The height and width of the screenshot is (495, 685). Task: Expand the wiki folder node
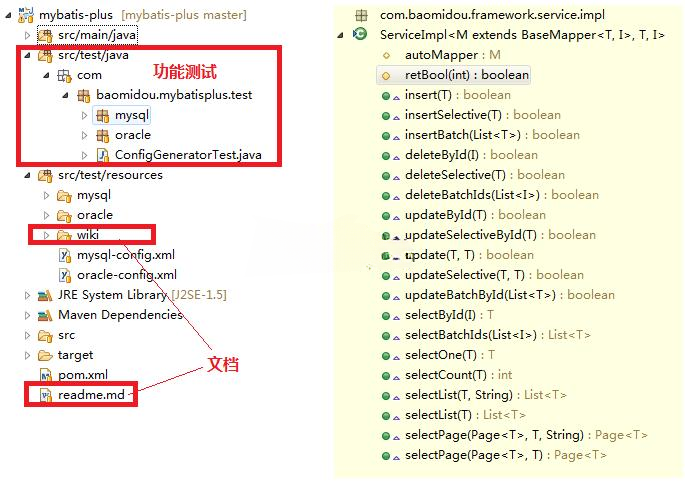coord(45,235)
